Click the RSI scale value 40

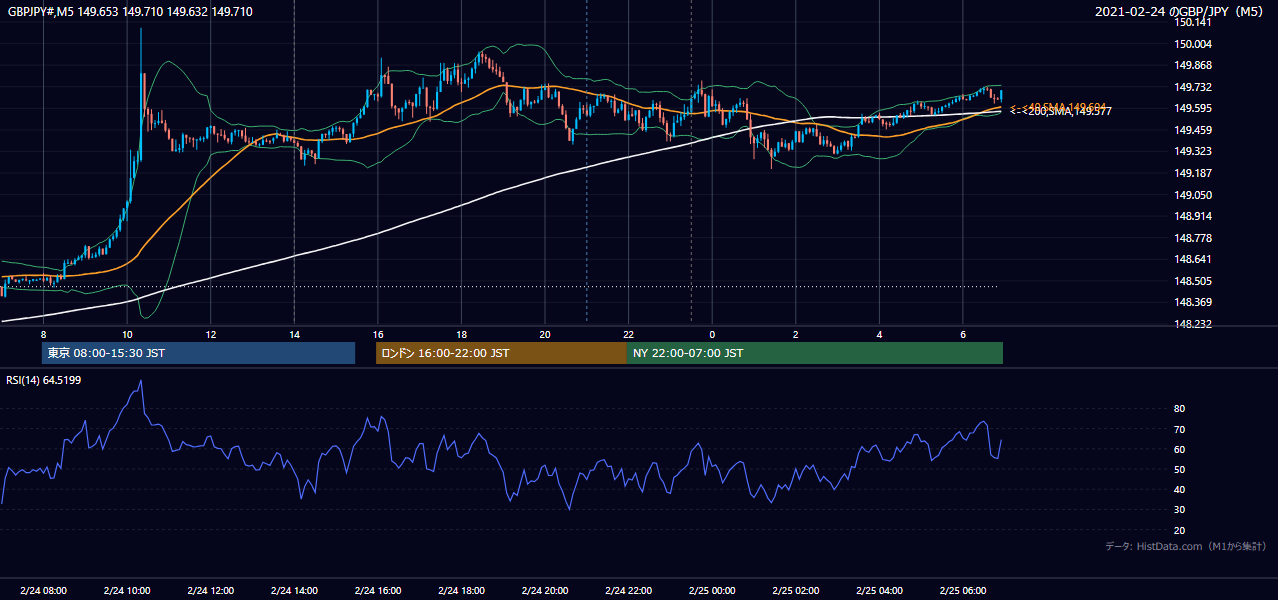pos(1180,489)
